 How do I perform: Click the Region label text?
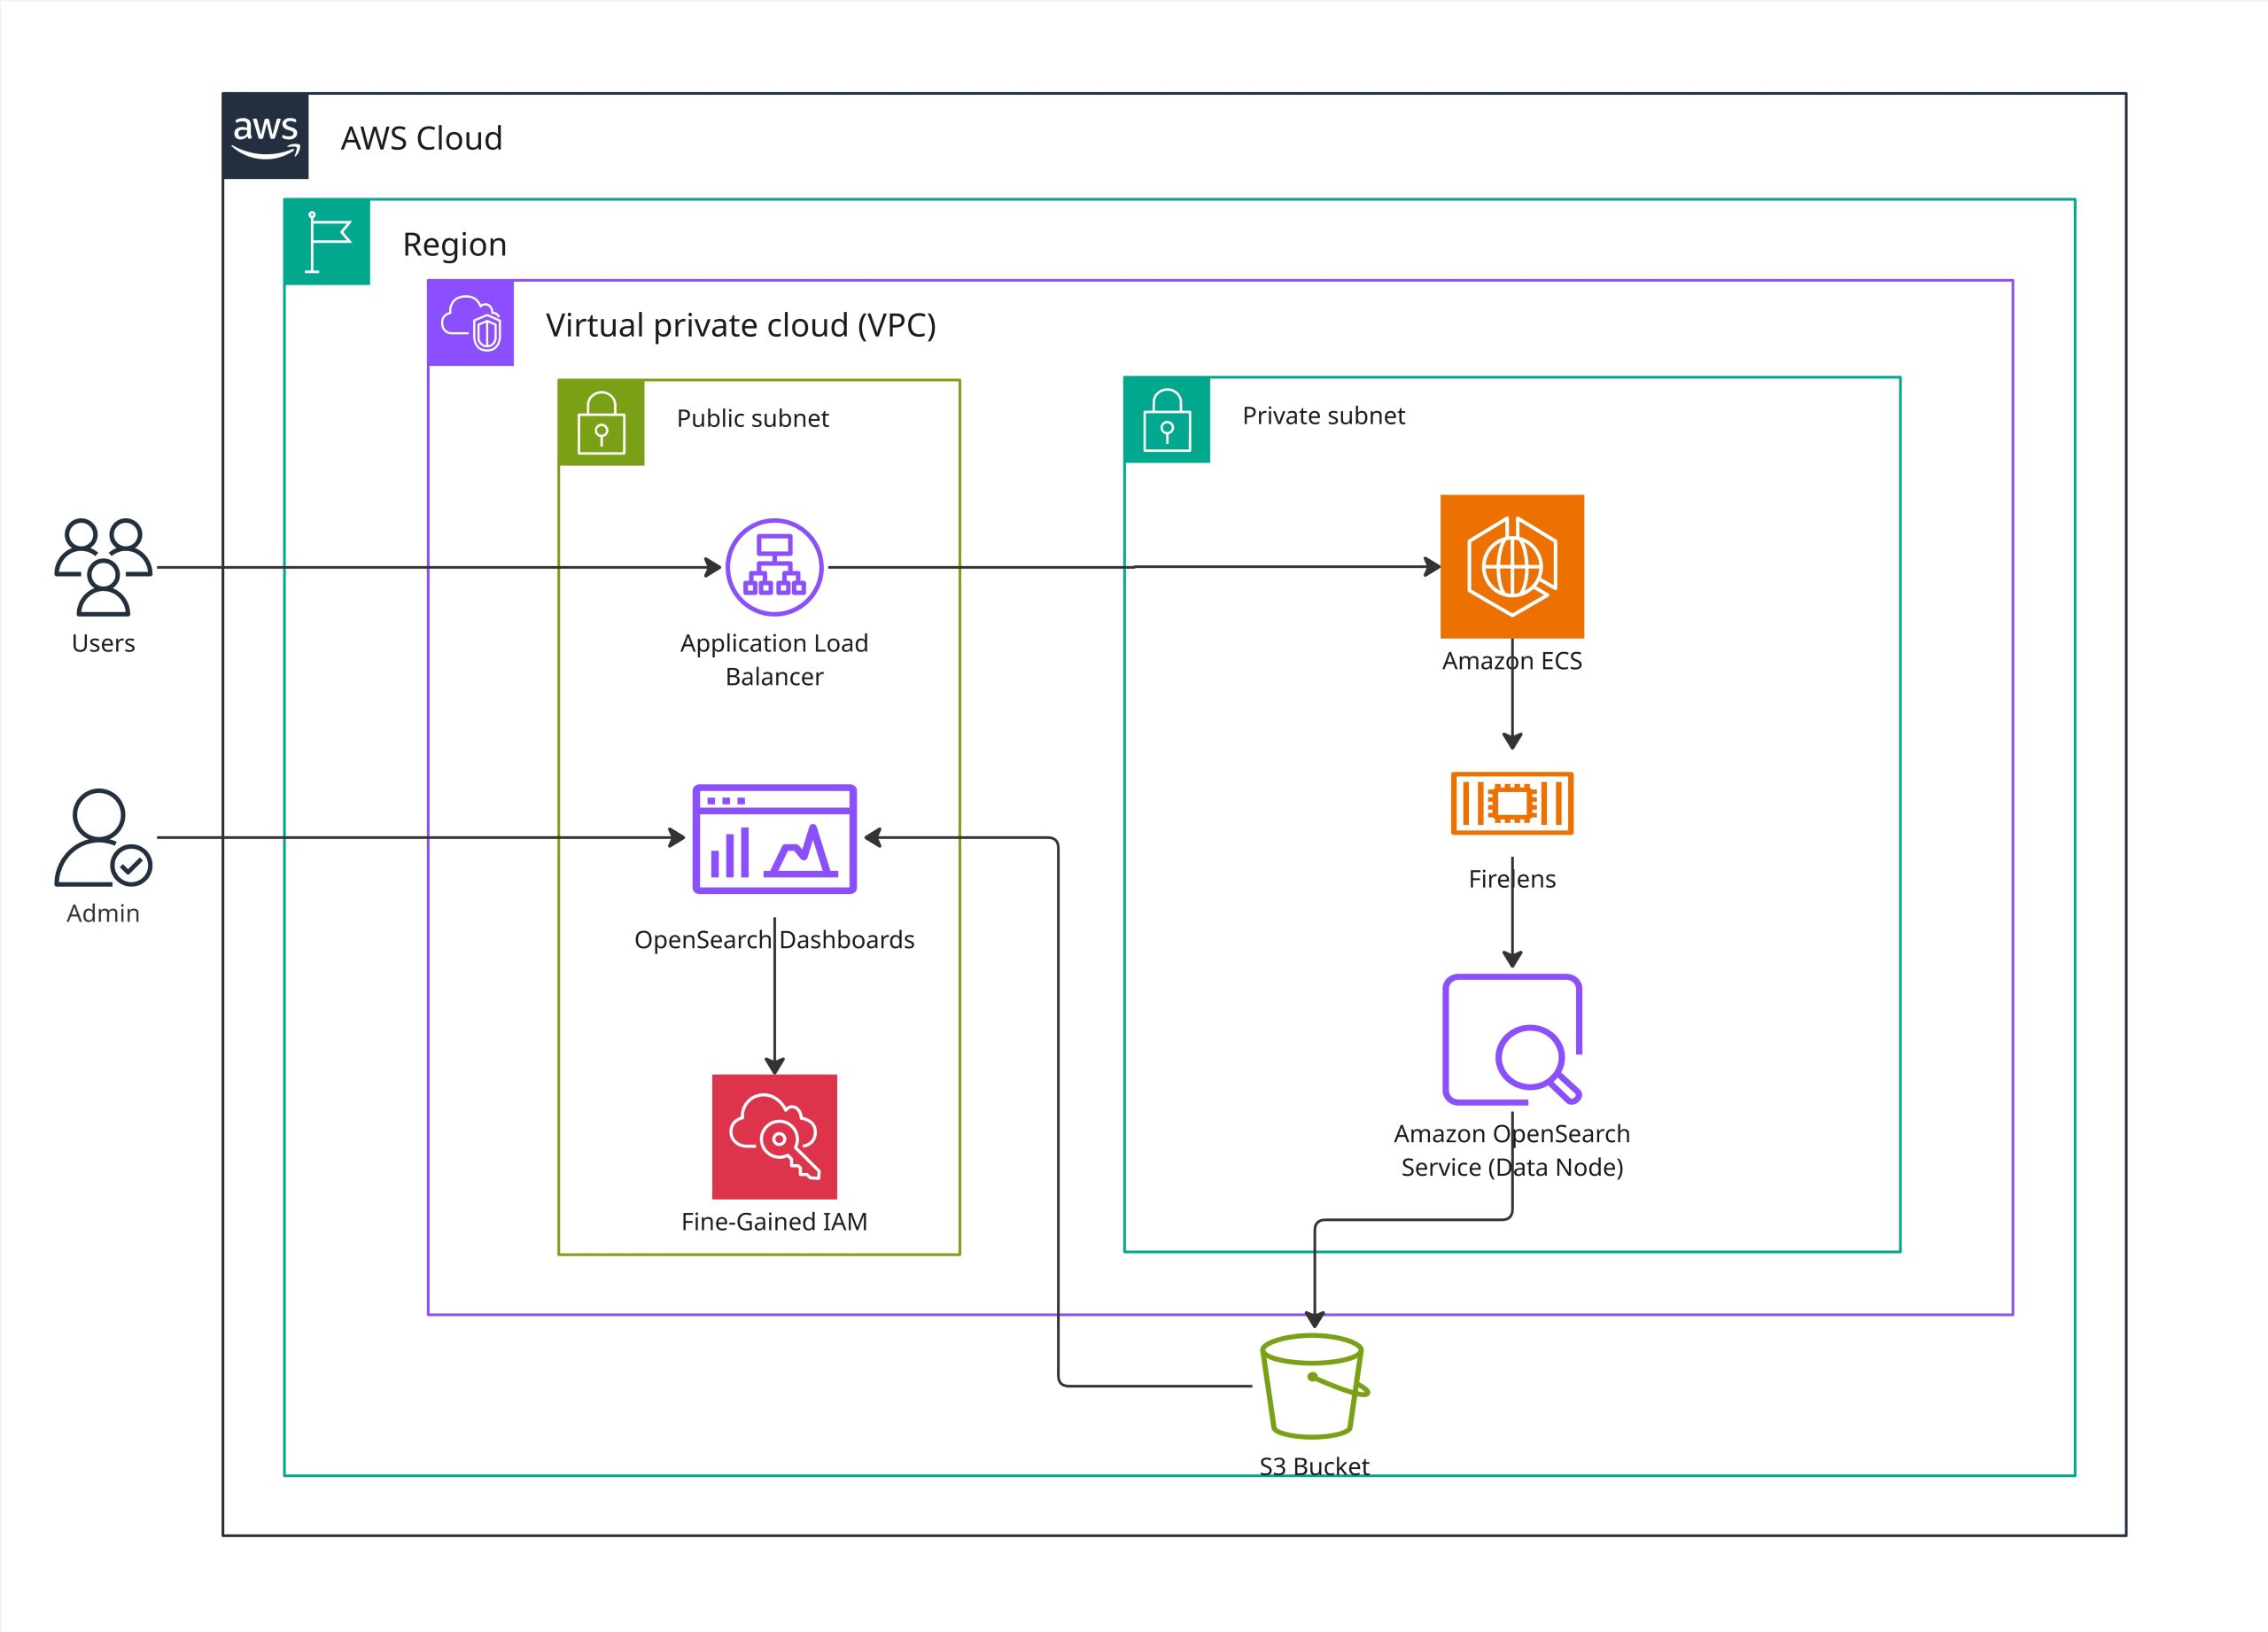tap(454, 244)
